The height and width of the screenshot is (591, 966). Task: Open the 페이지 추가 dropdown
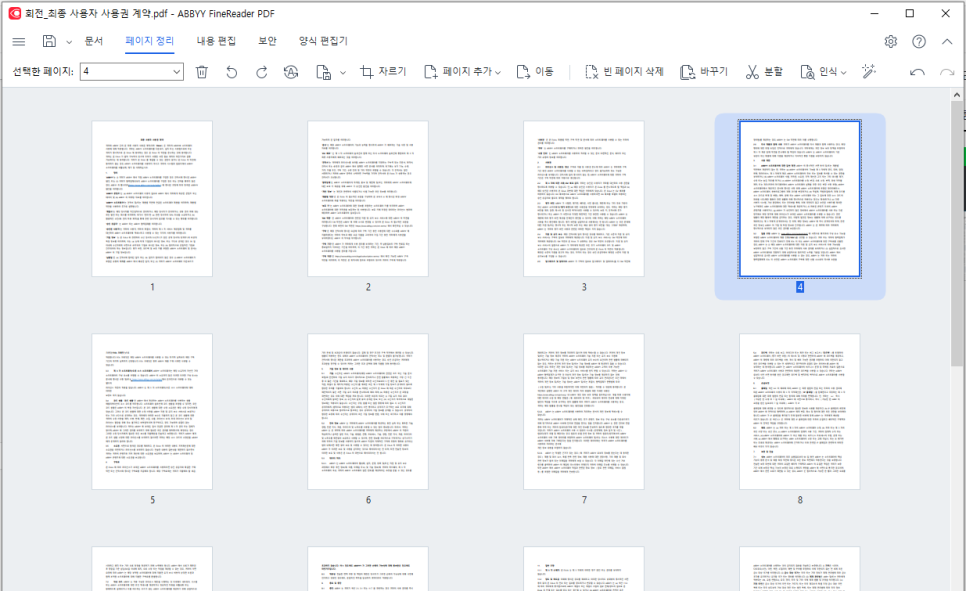pos(462,72)
